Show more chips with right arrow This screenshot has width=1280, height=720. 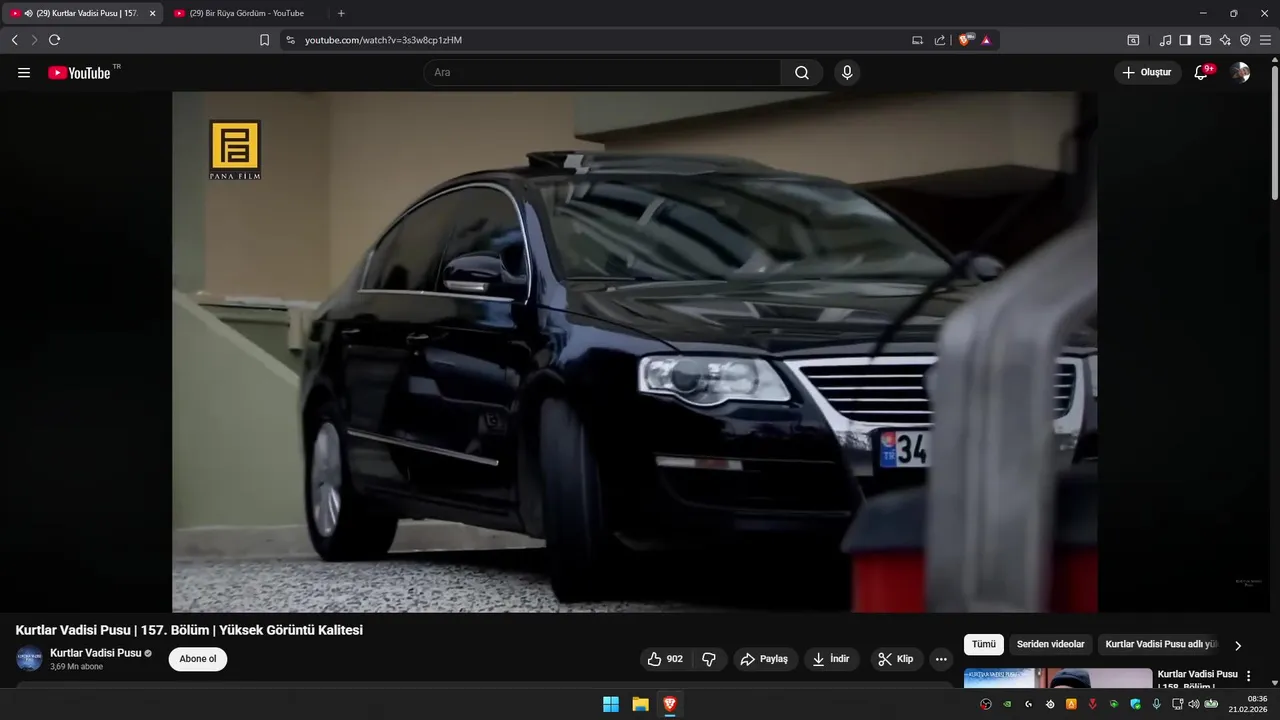coord(1238,646)
